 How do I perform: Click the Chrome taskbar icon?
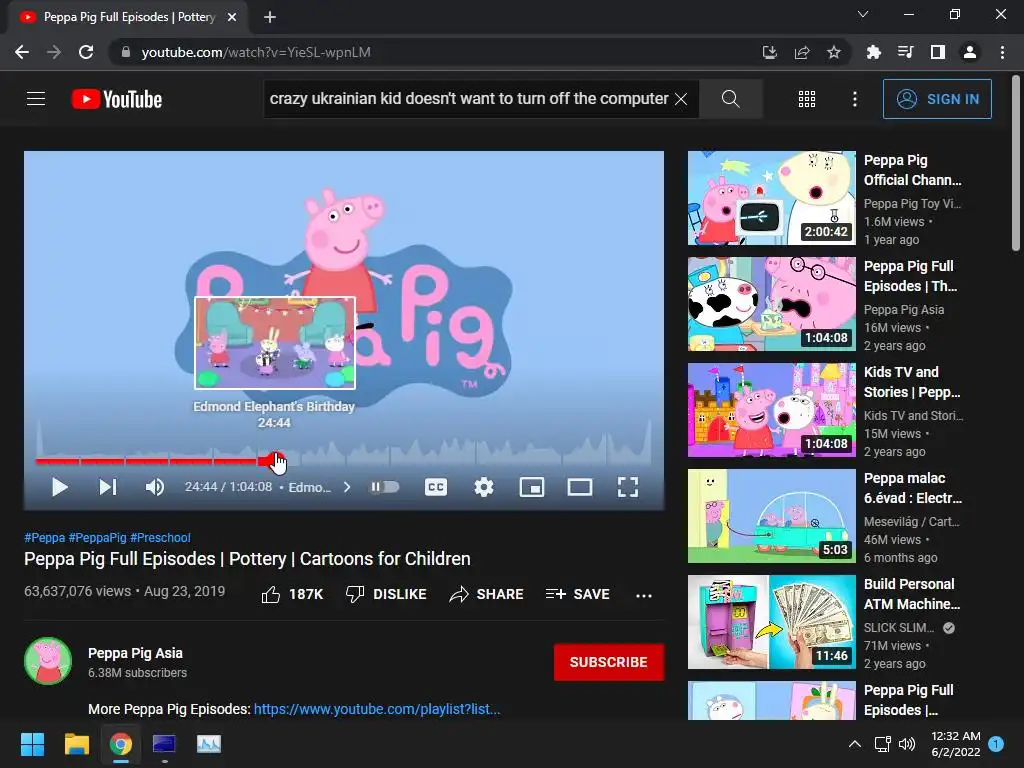coord(120,744)
